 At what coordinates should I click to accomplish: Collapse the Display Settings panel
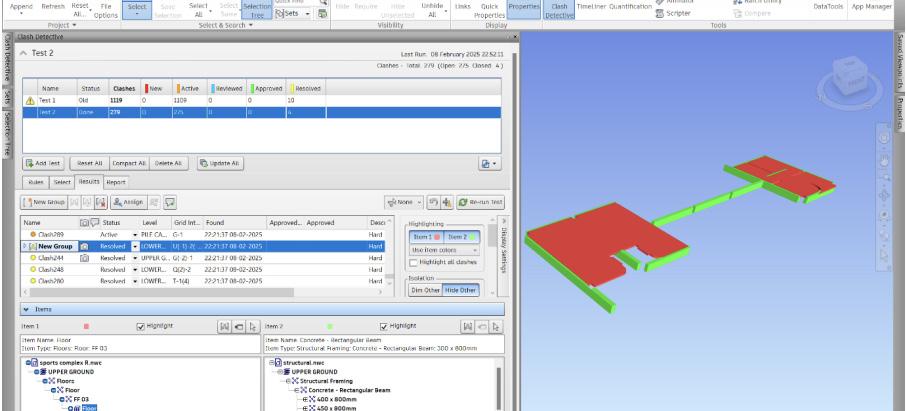pyautogui.click(x=503, y=220)
